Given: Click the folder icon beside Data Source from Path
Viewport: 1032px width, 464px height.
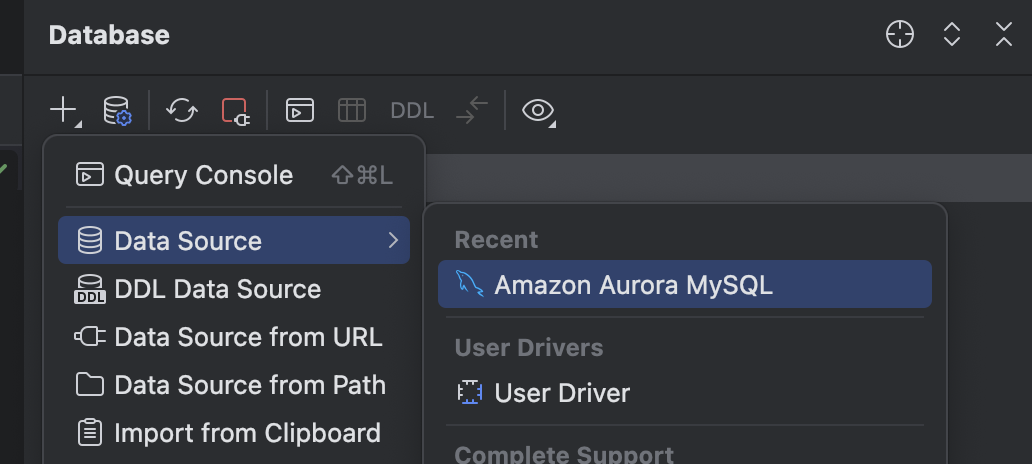Looking at the screenshot, I should (x=90, y=385).
